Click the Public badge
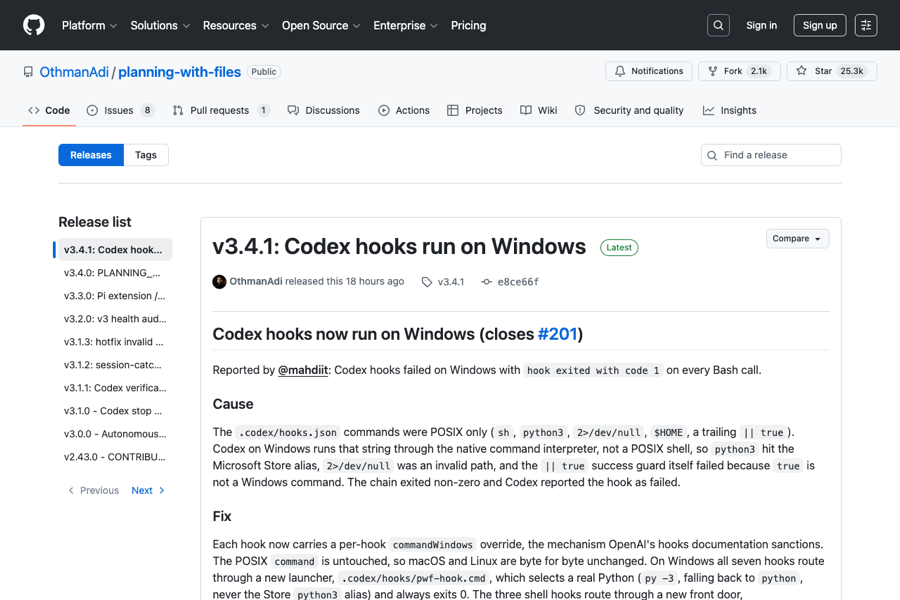Viewport: 900px width, 600px height. [263, 72]
